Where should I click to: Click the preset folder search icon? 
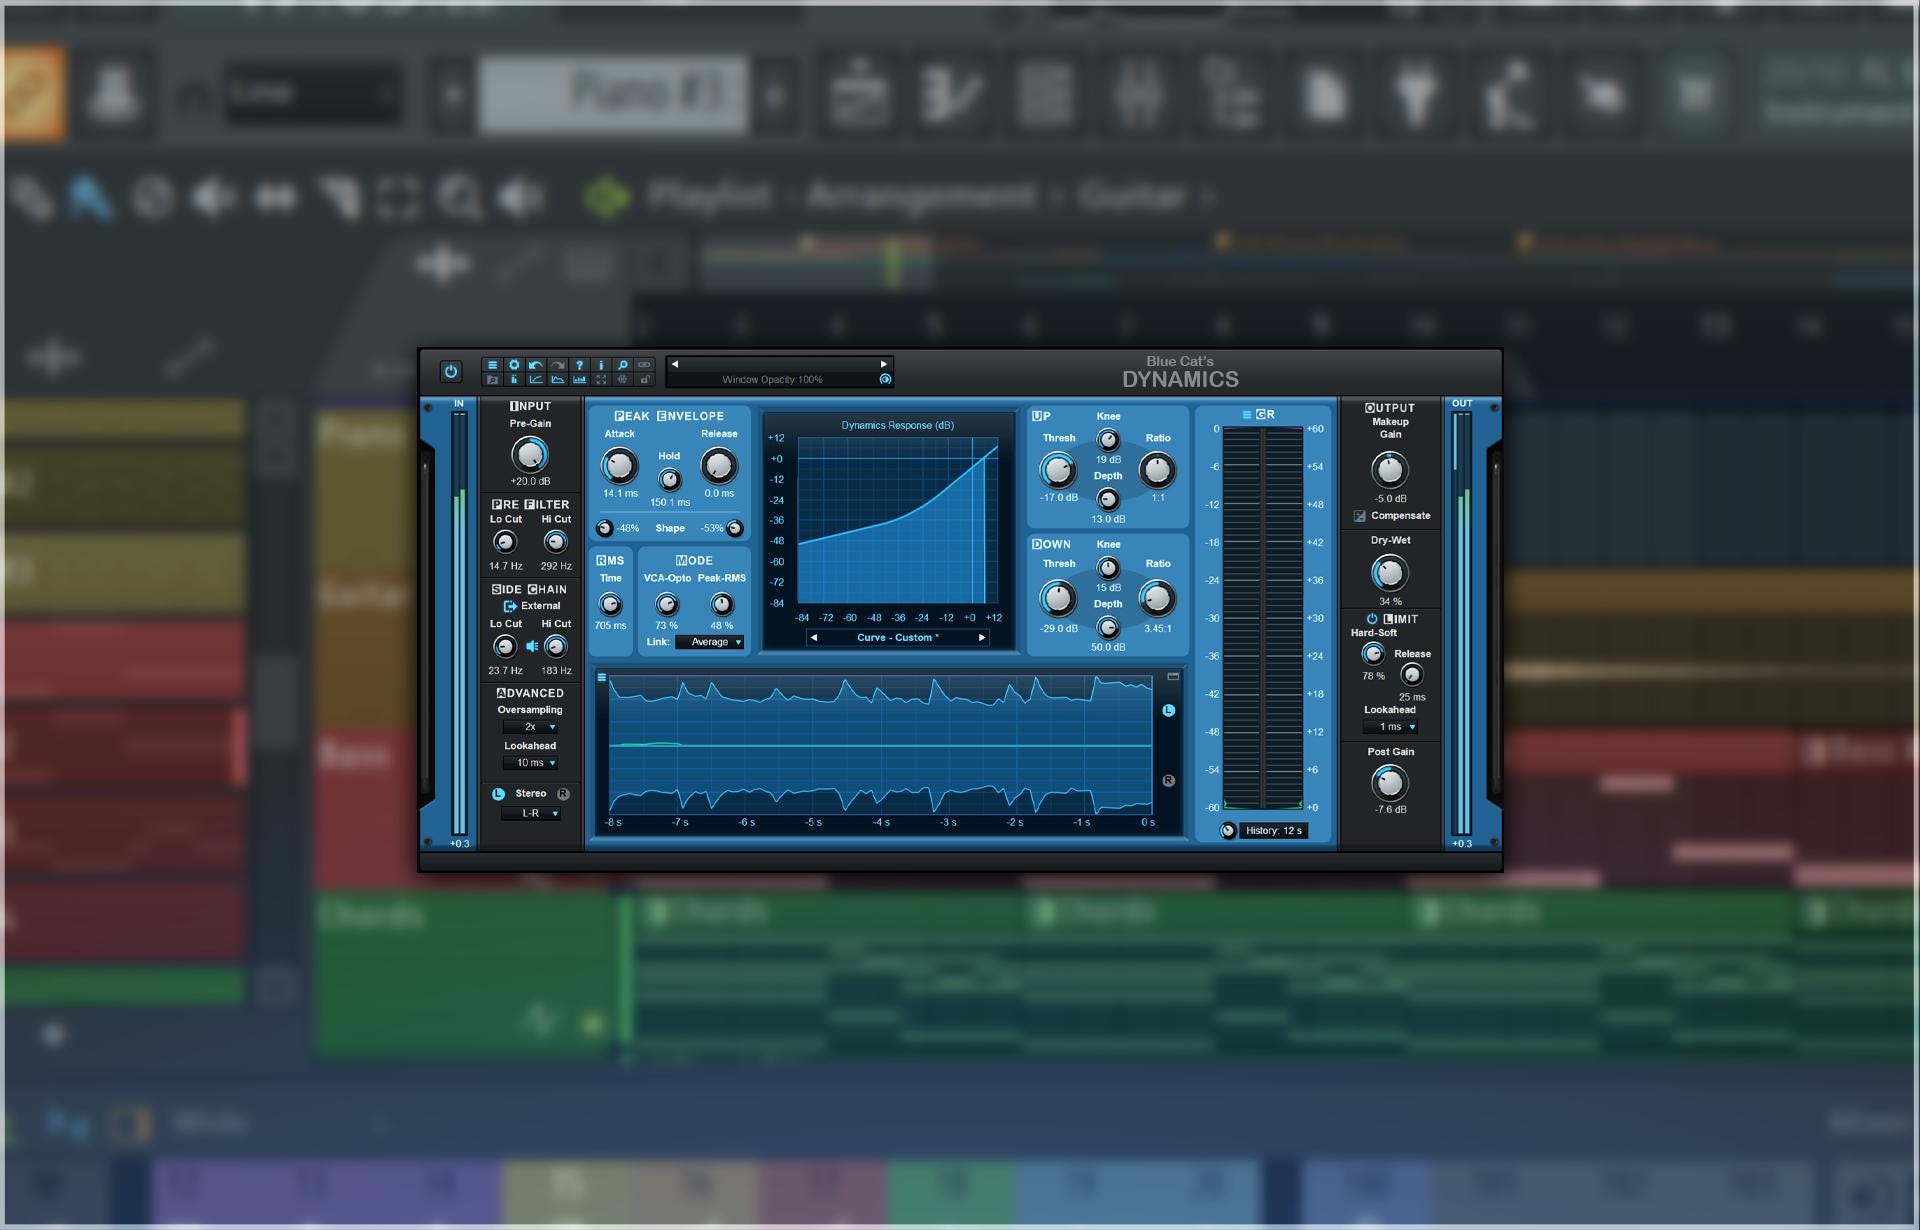tap(492, 380)
